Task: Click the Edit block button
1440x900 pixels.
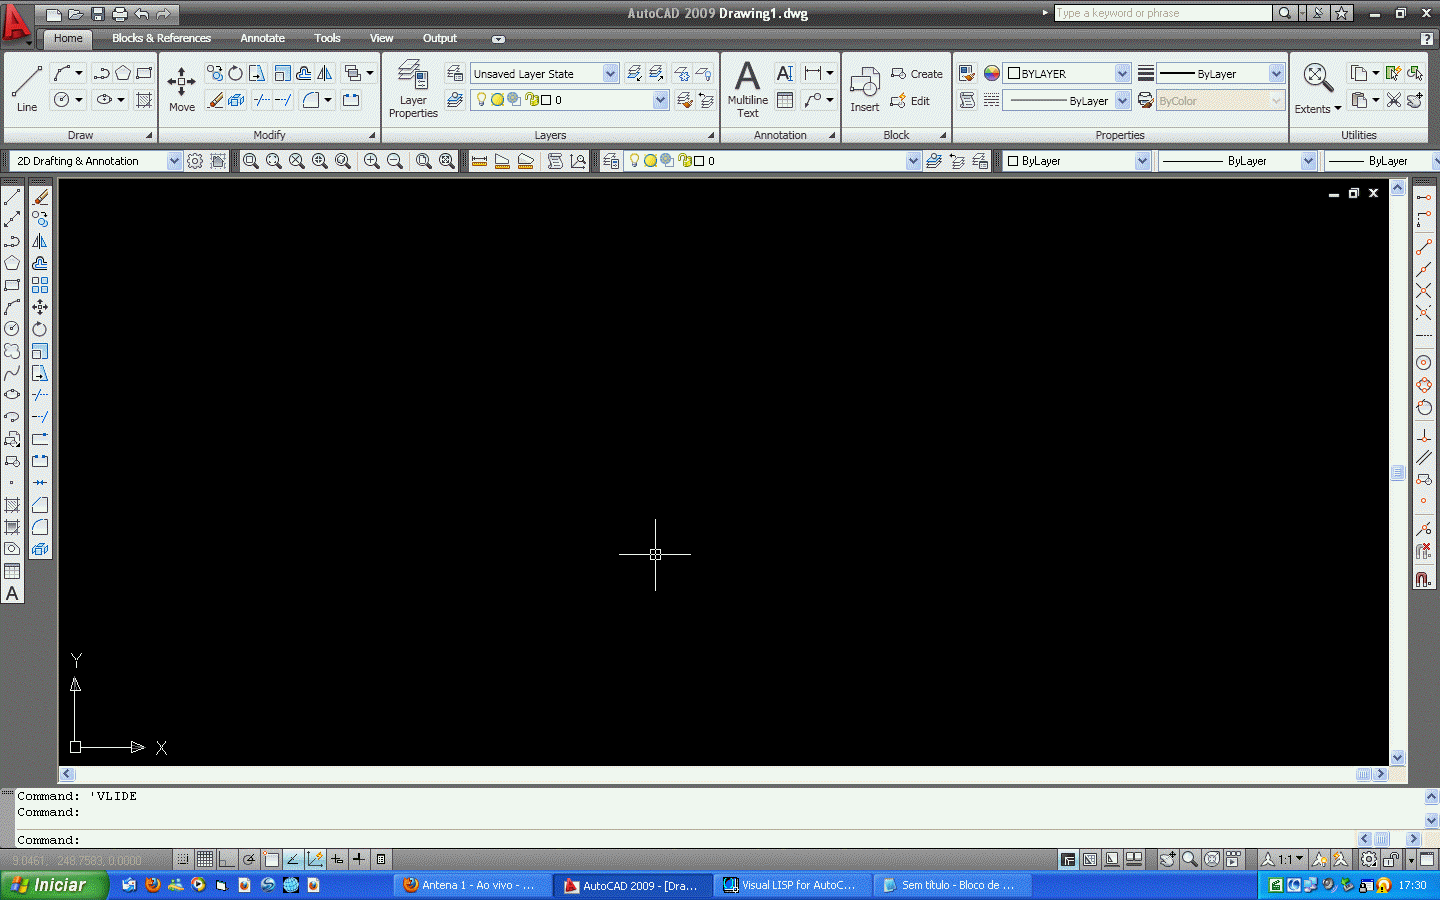Action: coord(910,101)
